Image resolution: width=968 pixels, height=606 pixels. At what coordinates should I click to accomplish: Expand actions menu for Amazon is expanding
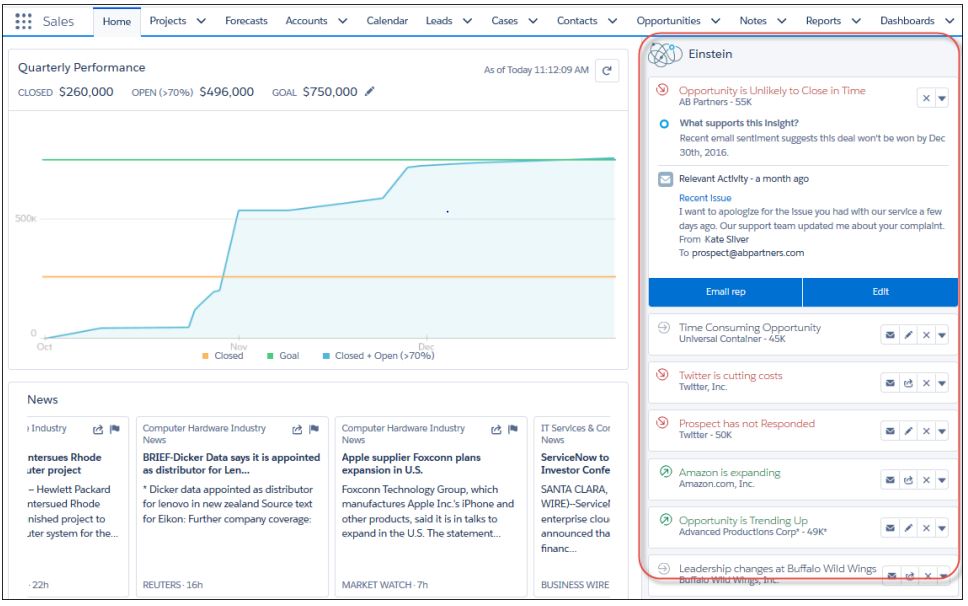pyautogui.click(x=942, y=480)
